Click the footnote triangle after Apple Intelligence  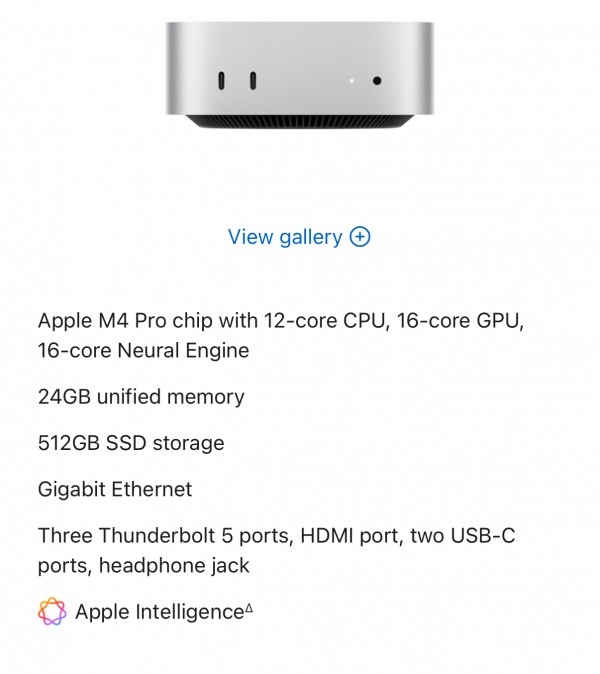pyautogui.click(x=249, y=608)
